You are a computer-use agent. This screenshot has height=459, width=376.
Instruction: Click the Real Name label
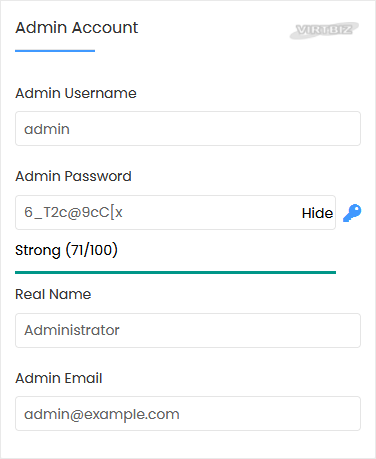pos(53,294)
